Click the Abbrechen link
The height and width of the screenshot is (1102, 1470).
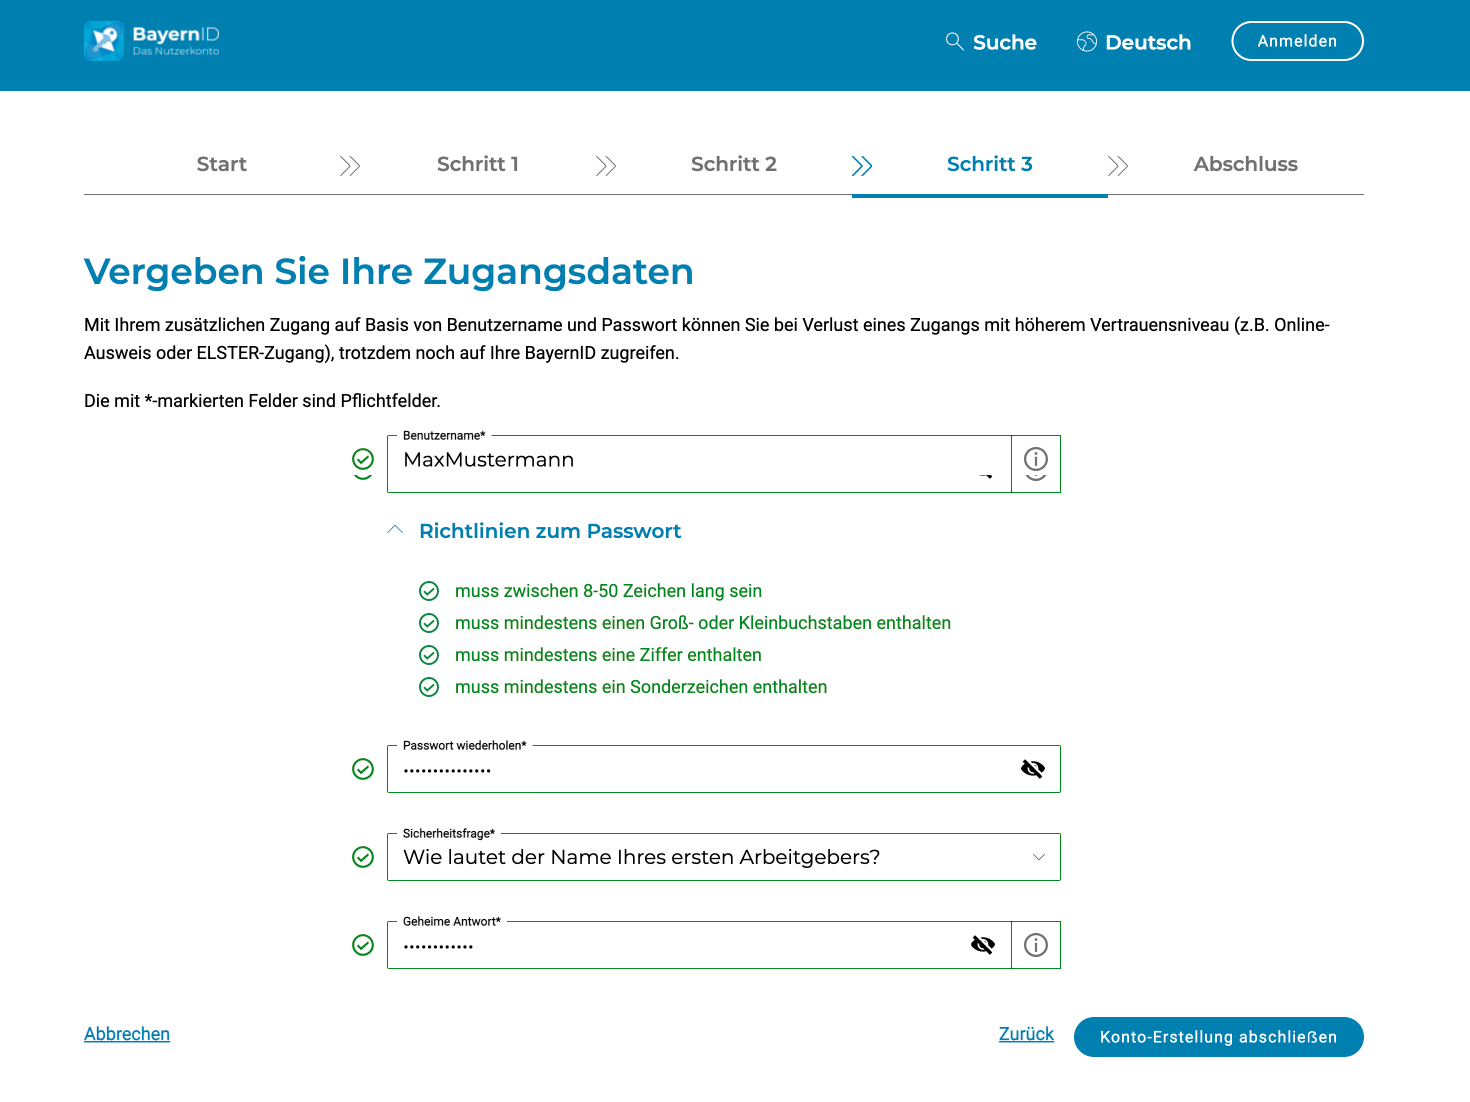coord(127,1034)
